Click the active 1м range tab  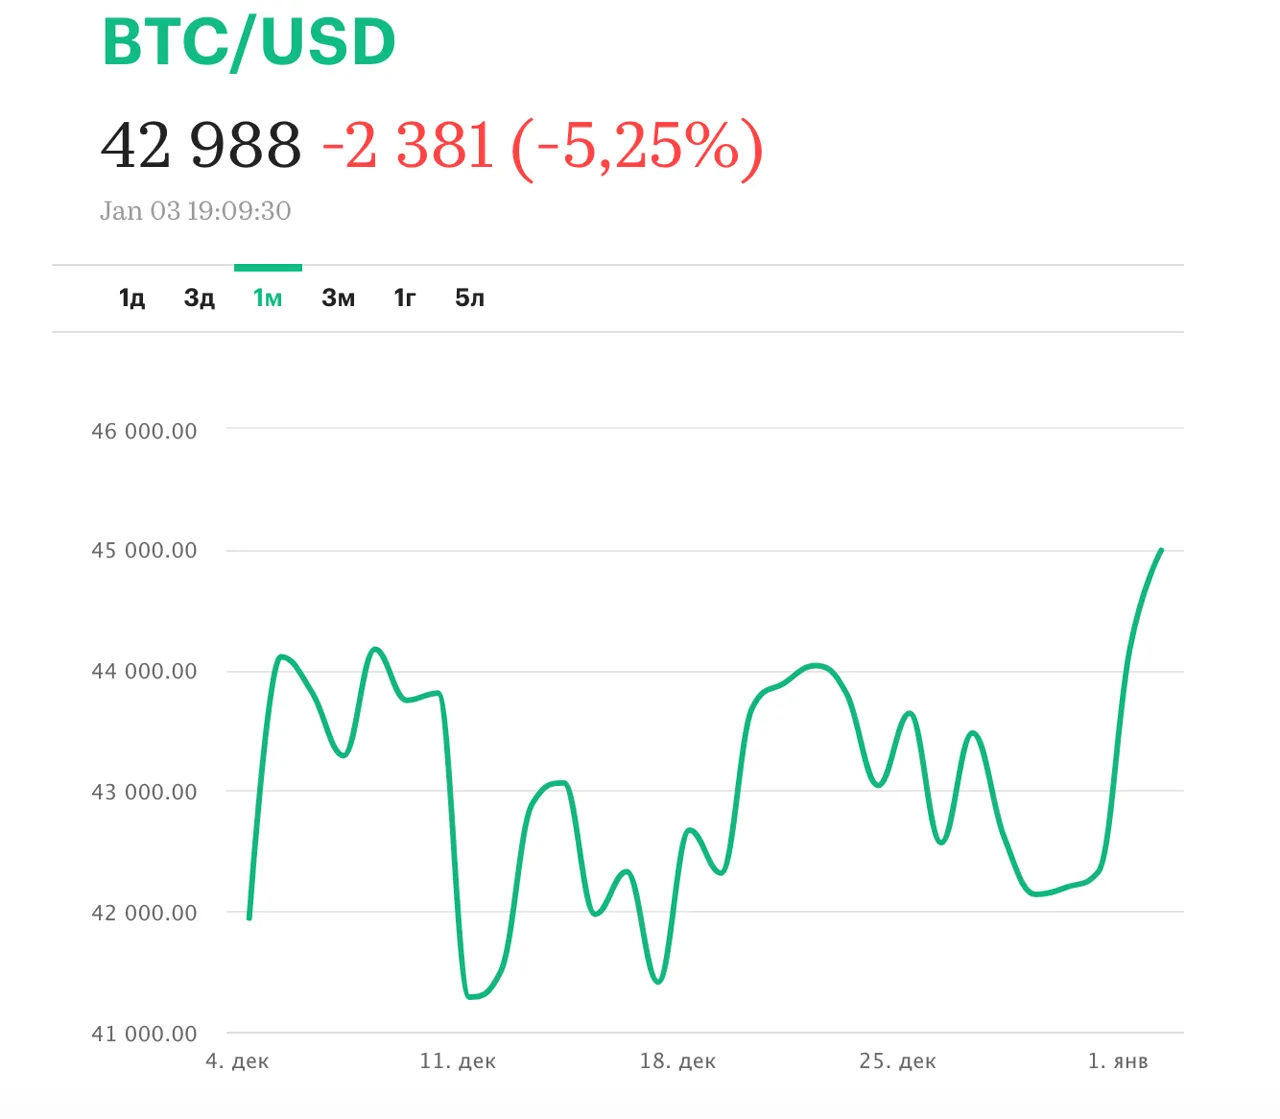pyautogui.click(x=267, y=298)
